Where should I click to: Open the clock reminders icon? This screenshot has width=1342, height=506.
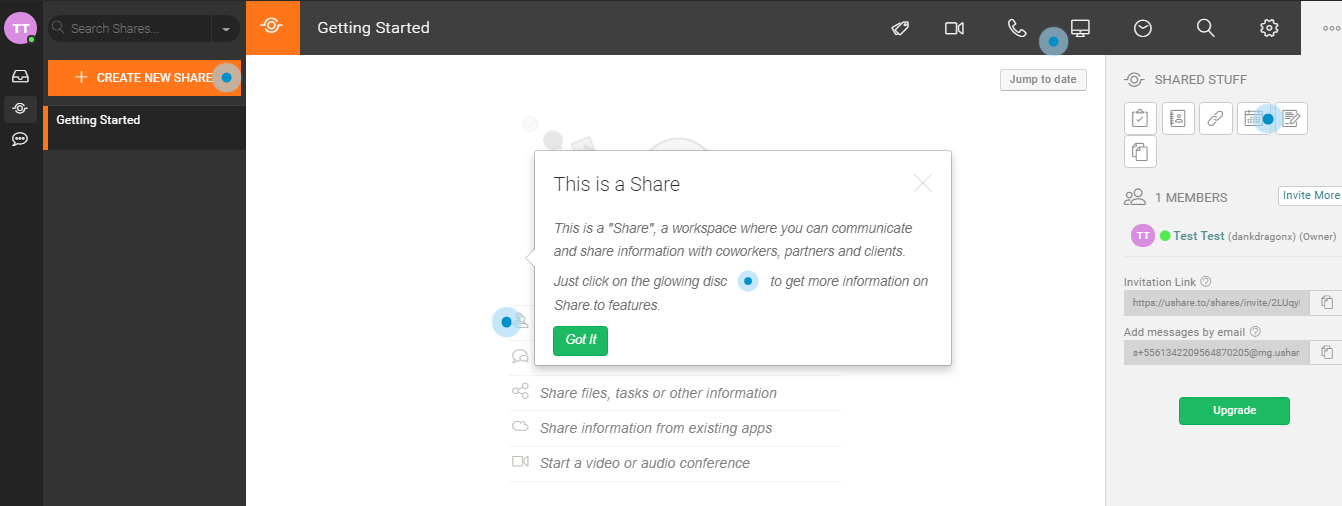[1143, 28]
